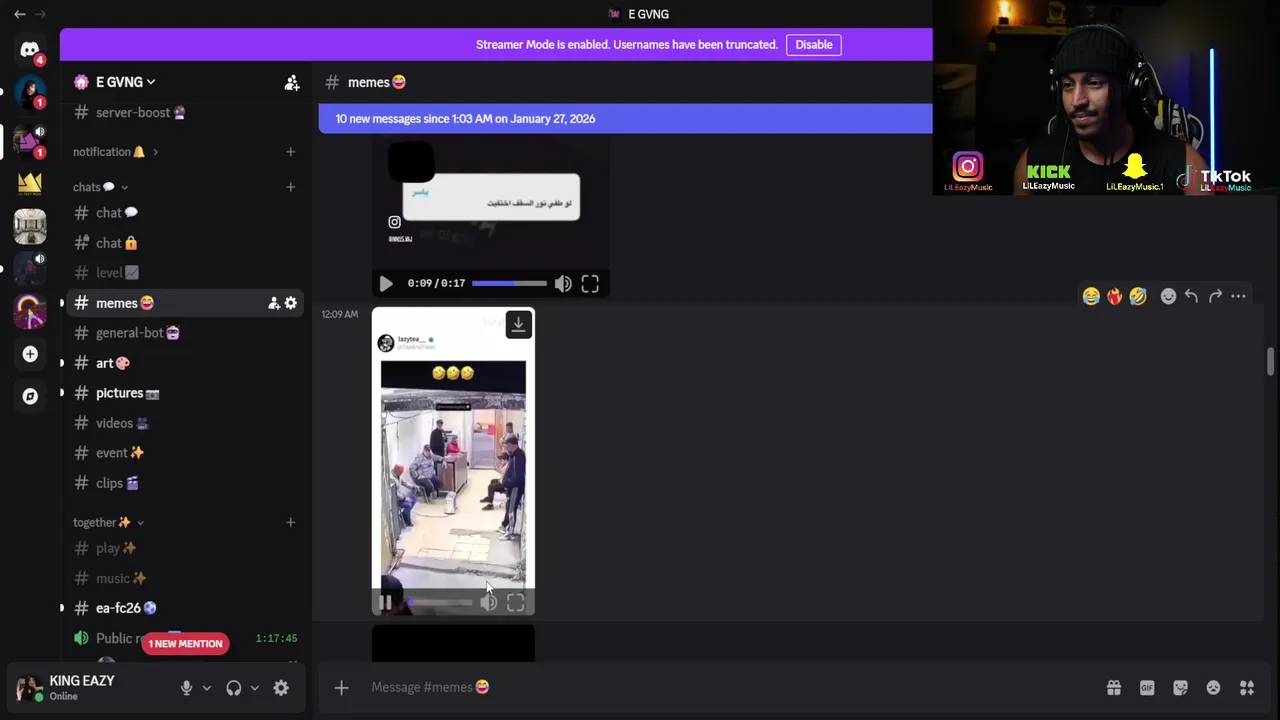Disable Streamer Mode button
Image resolution: width=1280 pixels, height=720 pixels.
[x=813, y=45]
